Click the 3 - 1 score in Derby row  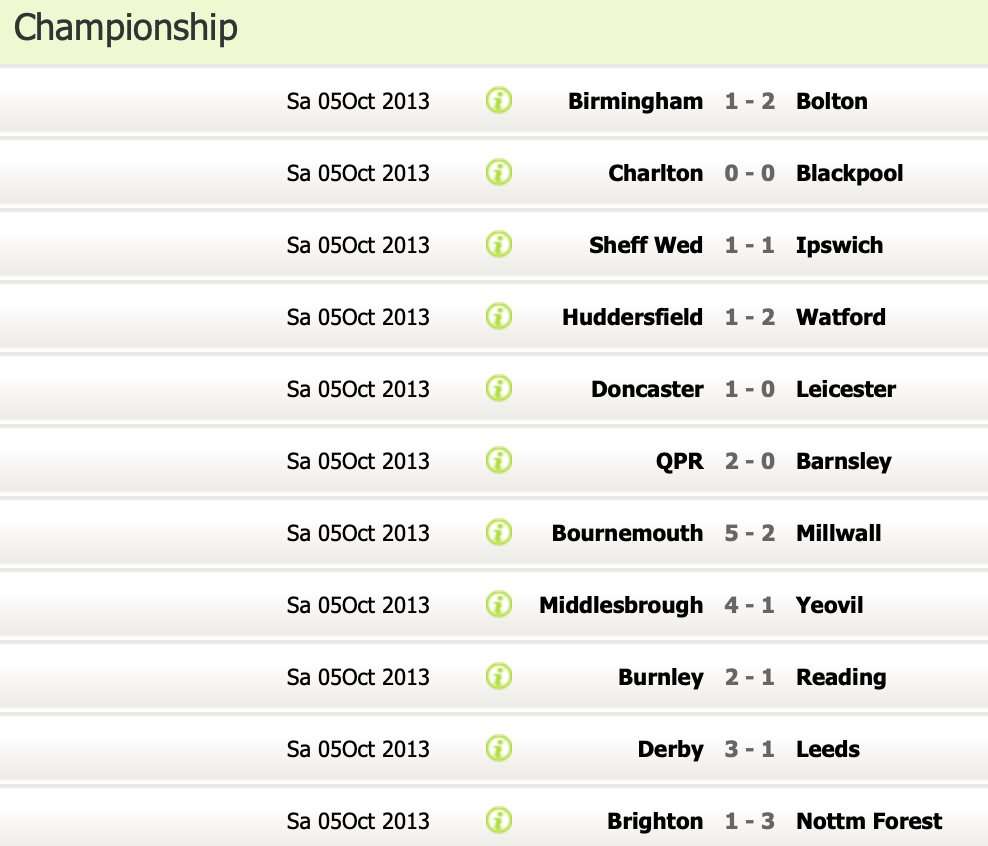pyautogui.click(x=750, y=749)
